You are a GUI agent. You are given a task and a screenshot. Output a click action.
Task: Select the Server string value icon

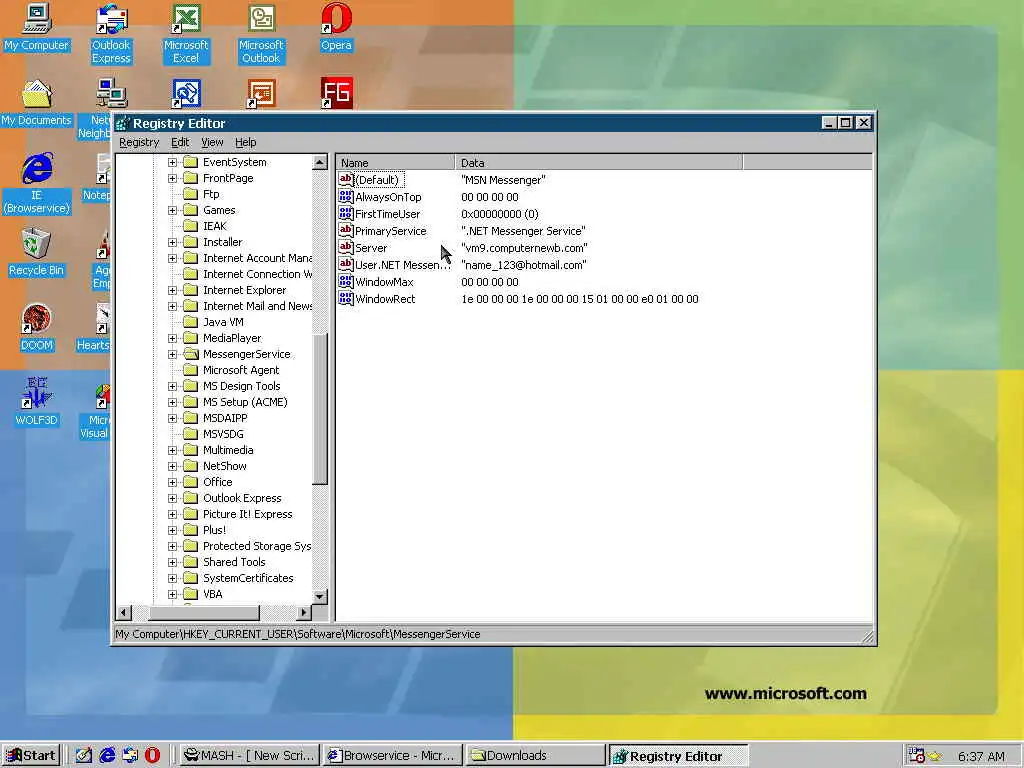pyautogui.click(x=345, y=248)
